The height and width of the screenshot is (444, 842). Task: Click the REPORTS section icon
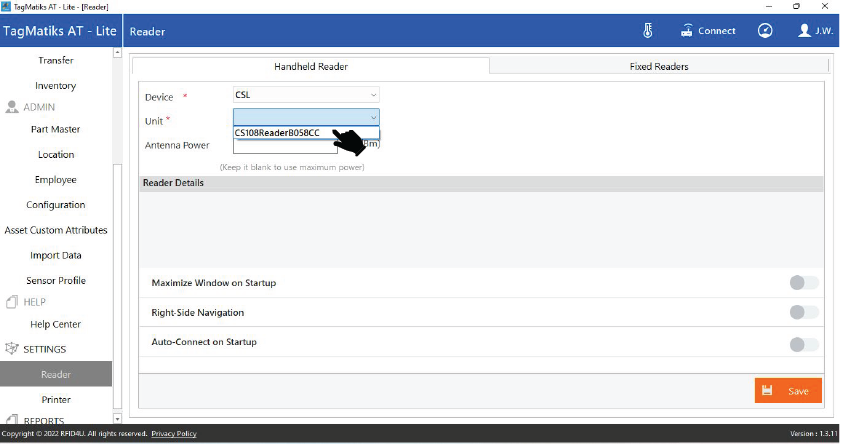(x=13, y=421)
